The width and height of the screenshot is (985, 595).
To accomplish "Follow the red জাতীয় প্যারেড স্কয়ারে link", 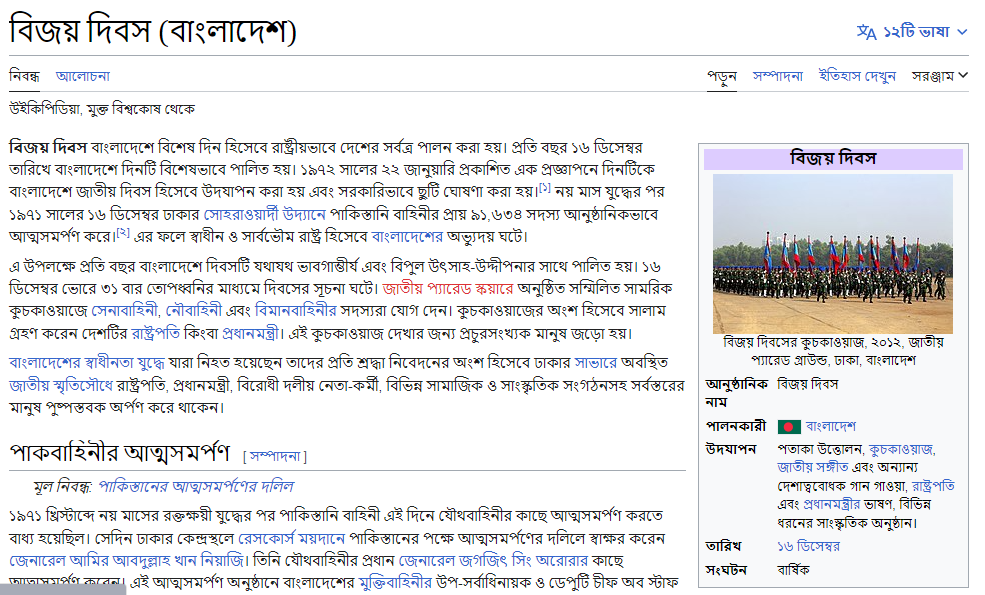I will [446, 286].
